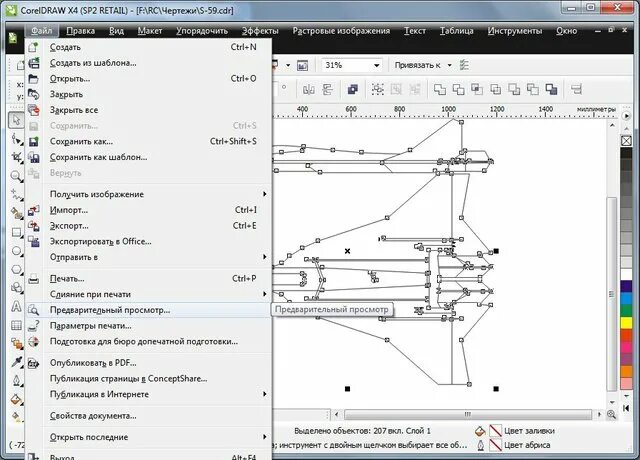
Task: Click the Combine objects icon
Action: [x=353, y=89]
